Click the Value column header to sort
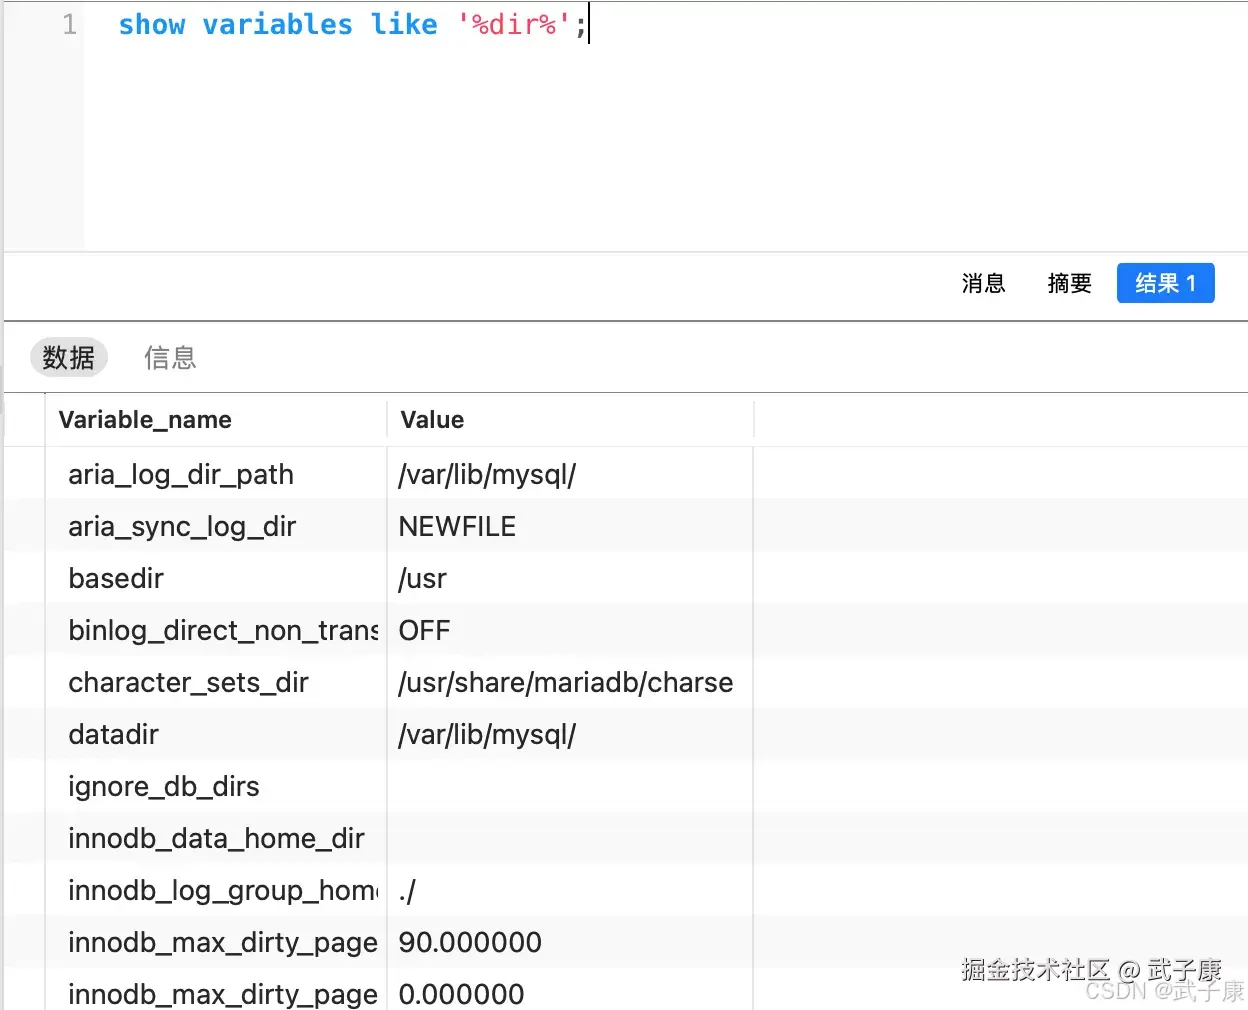1248x1010 pixels. click(431, 419)
